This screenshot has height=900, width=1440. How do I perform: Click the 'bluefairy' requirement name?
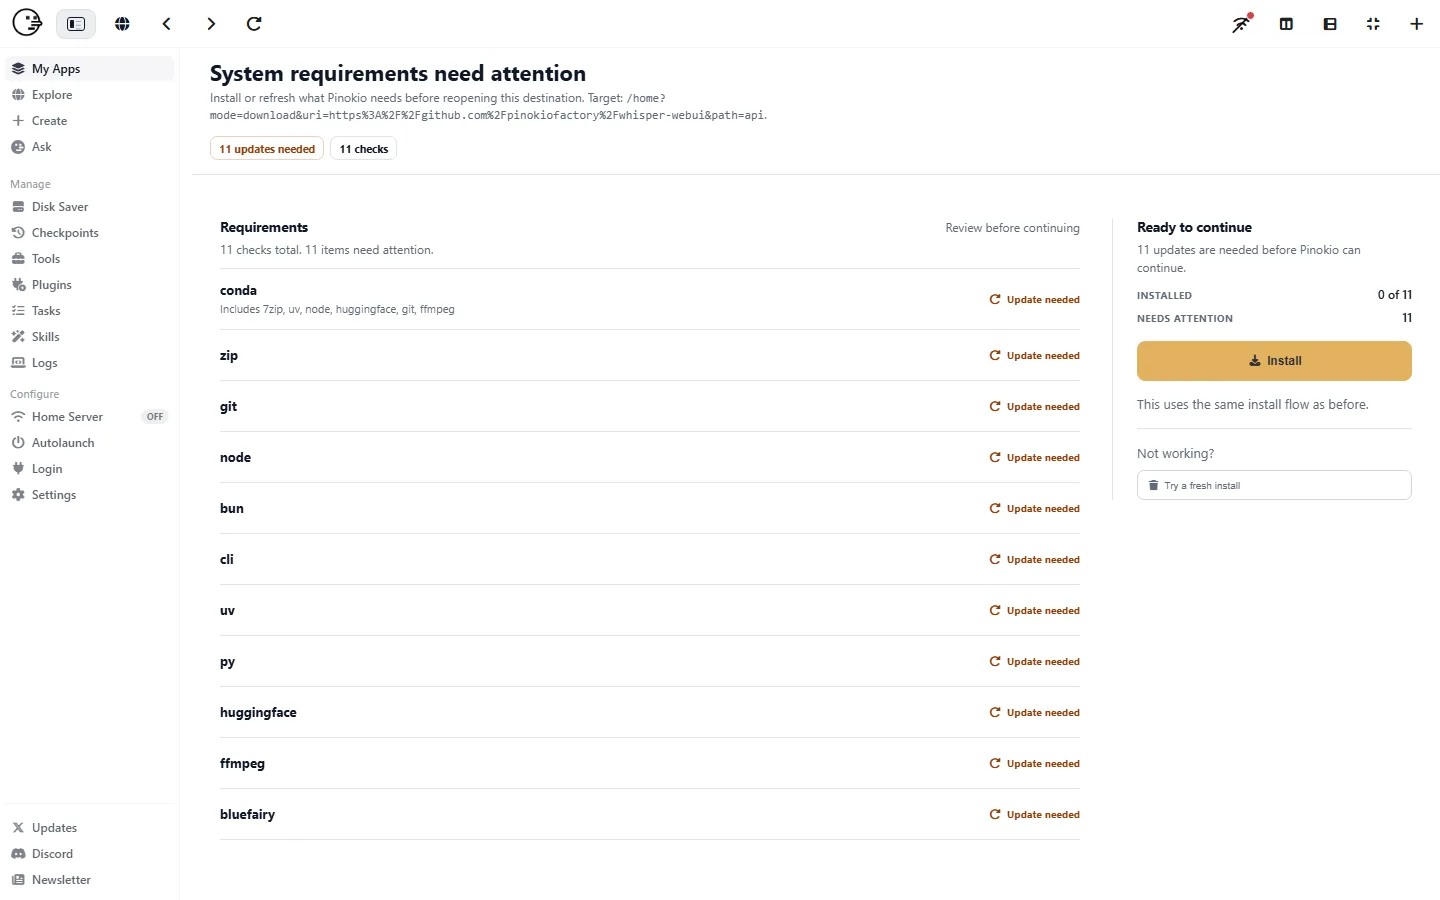[247, 814]
